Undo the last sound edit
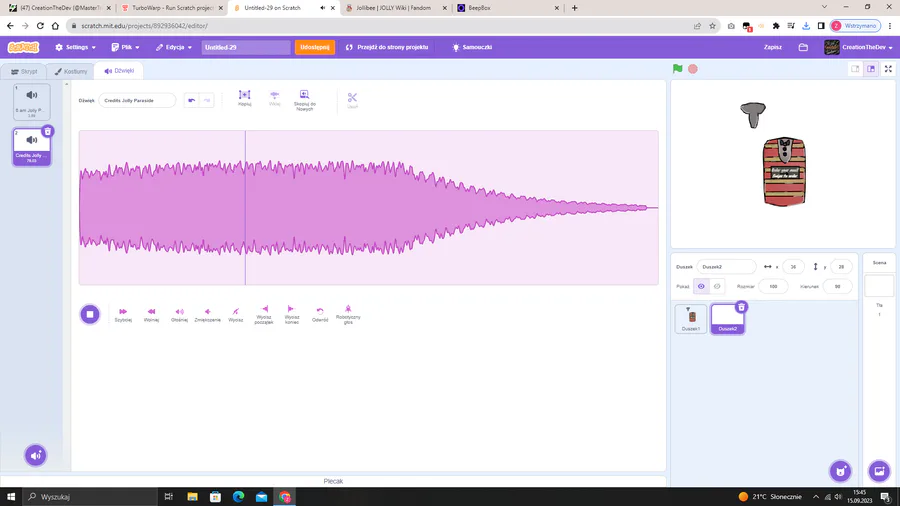This screenshot has height=506, width=900. (192, 100)
